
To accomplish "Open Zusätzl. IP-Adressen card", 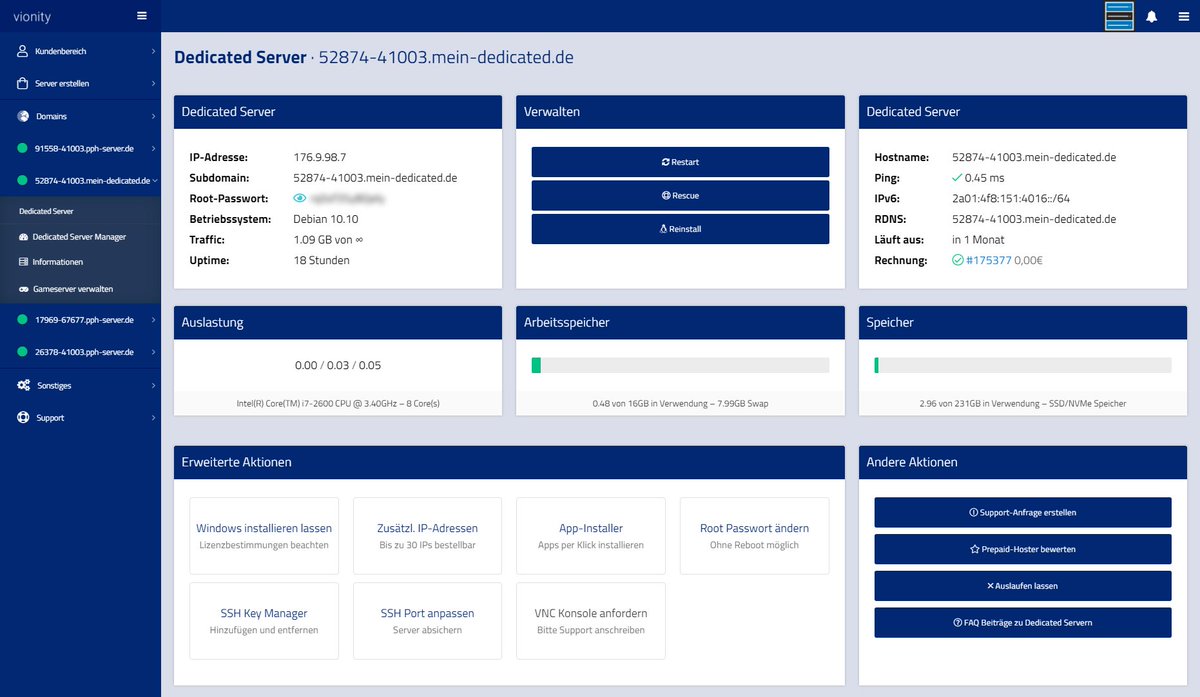I will pyautogui.click(x=427, y=536).
